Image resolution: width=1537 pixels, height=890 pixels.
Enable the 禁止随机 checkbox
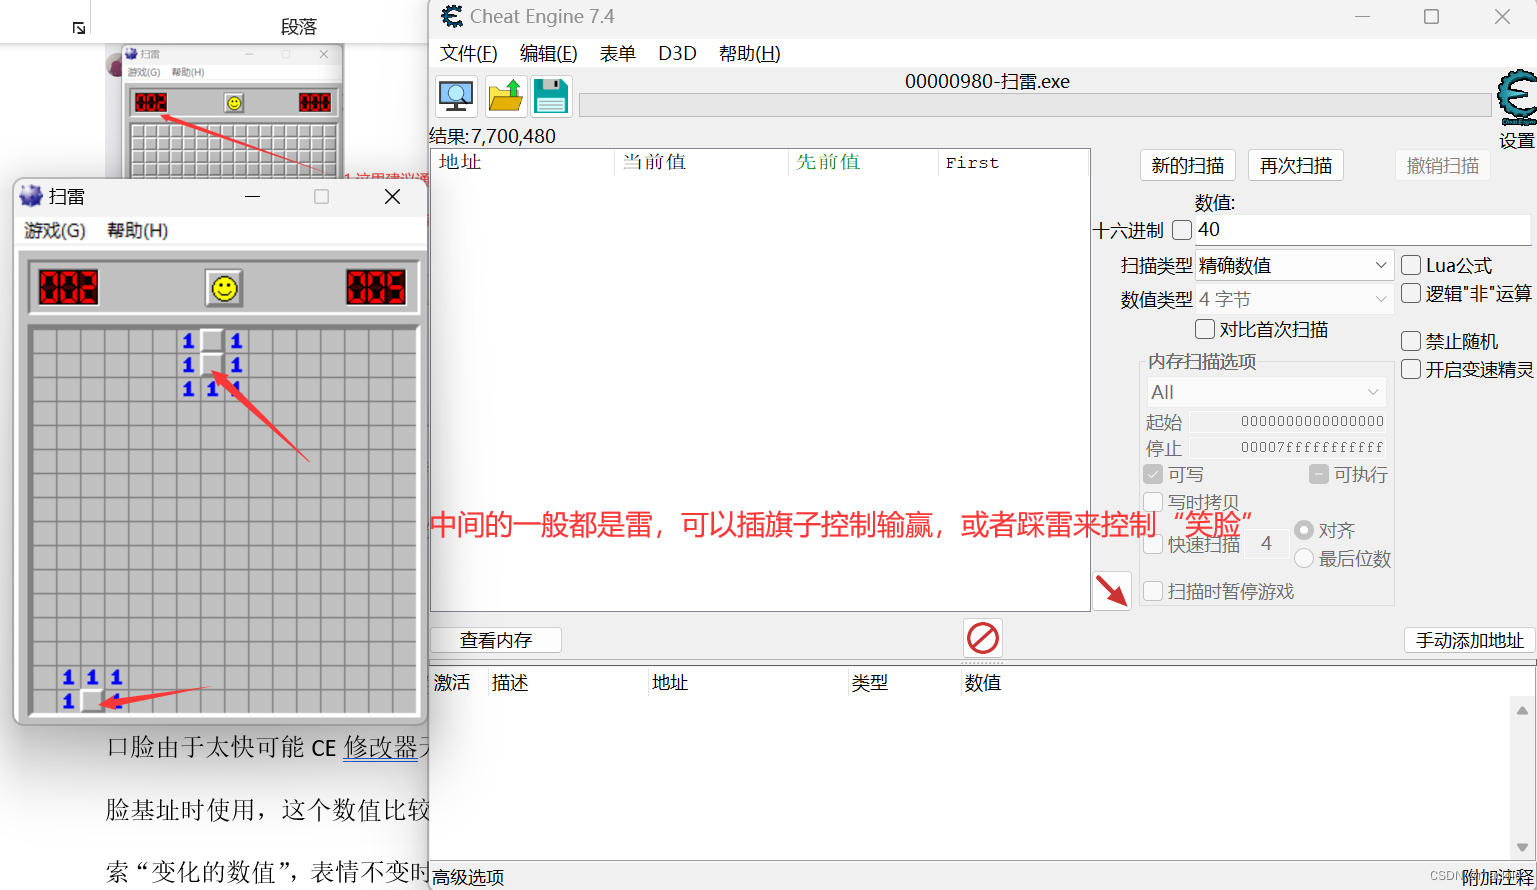click(x=1411, y=341)
